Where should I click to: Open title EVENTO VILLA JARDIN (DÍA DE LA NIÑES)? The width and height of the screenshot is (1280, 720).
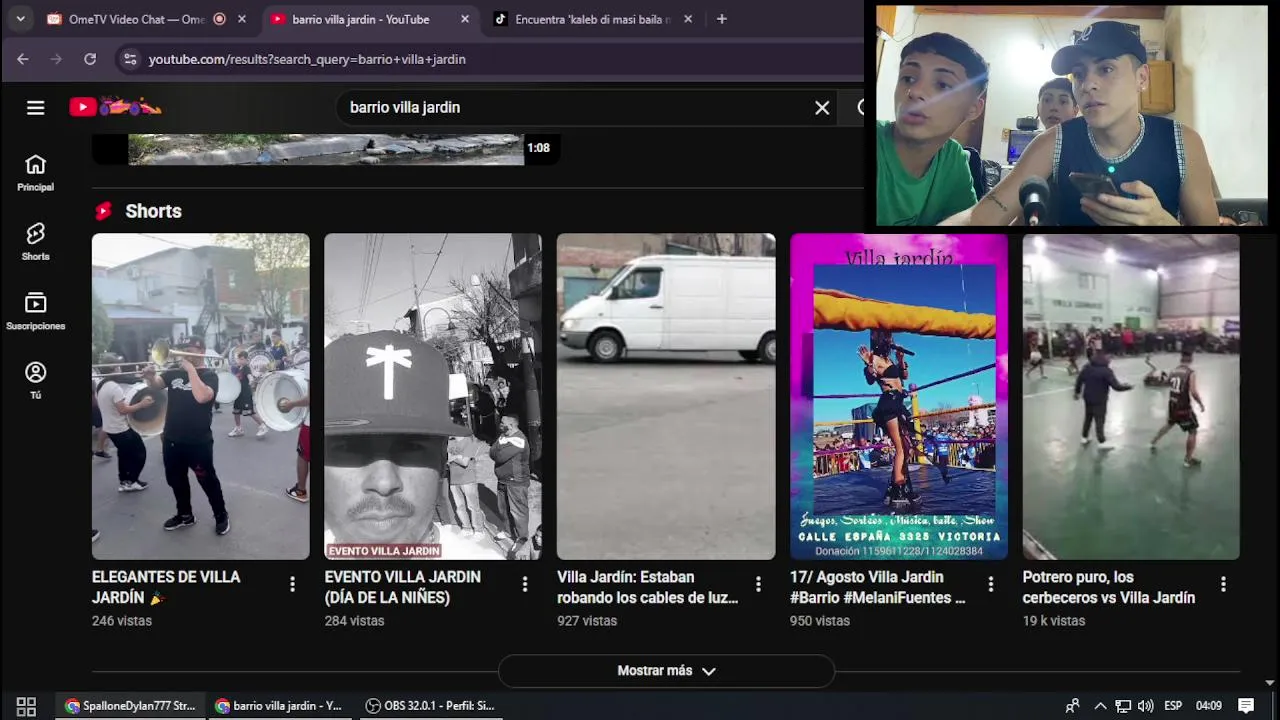[402, 587]
